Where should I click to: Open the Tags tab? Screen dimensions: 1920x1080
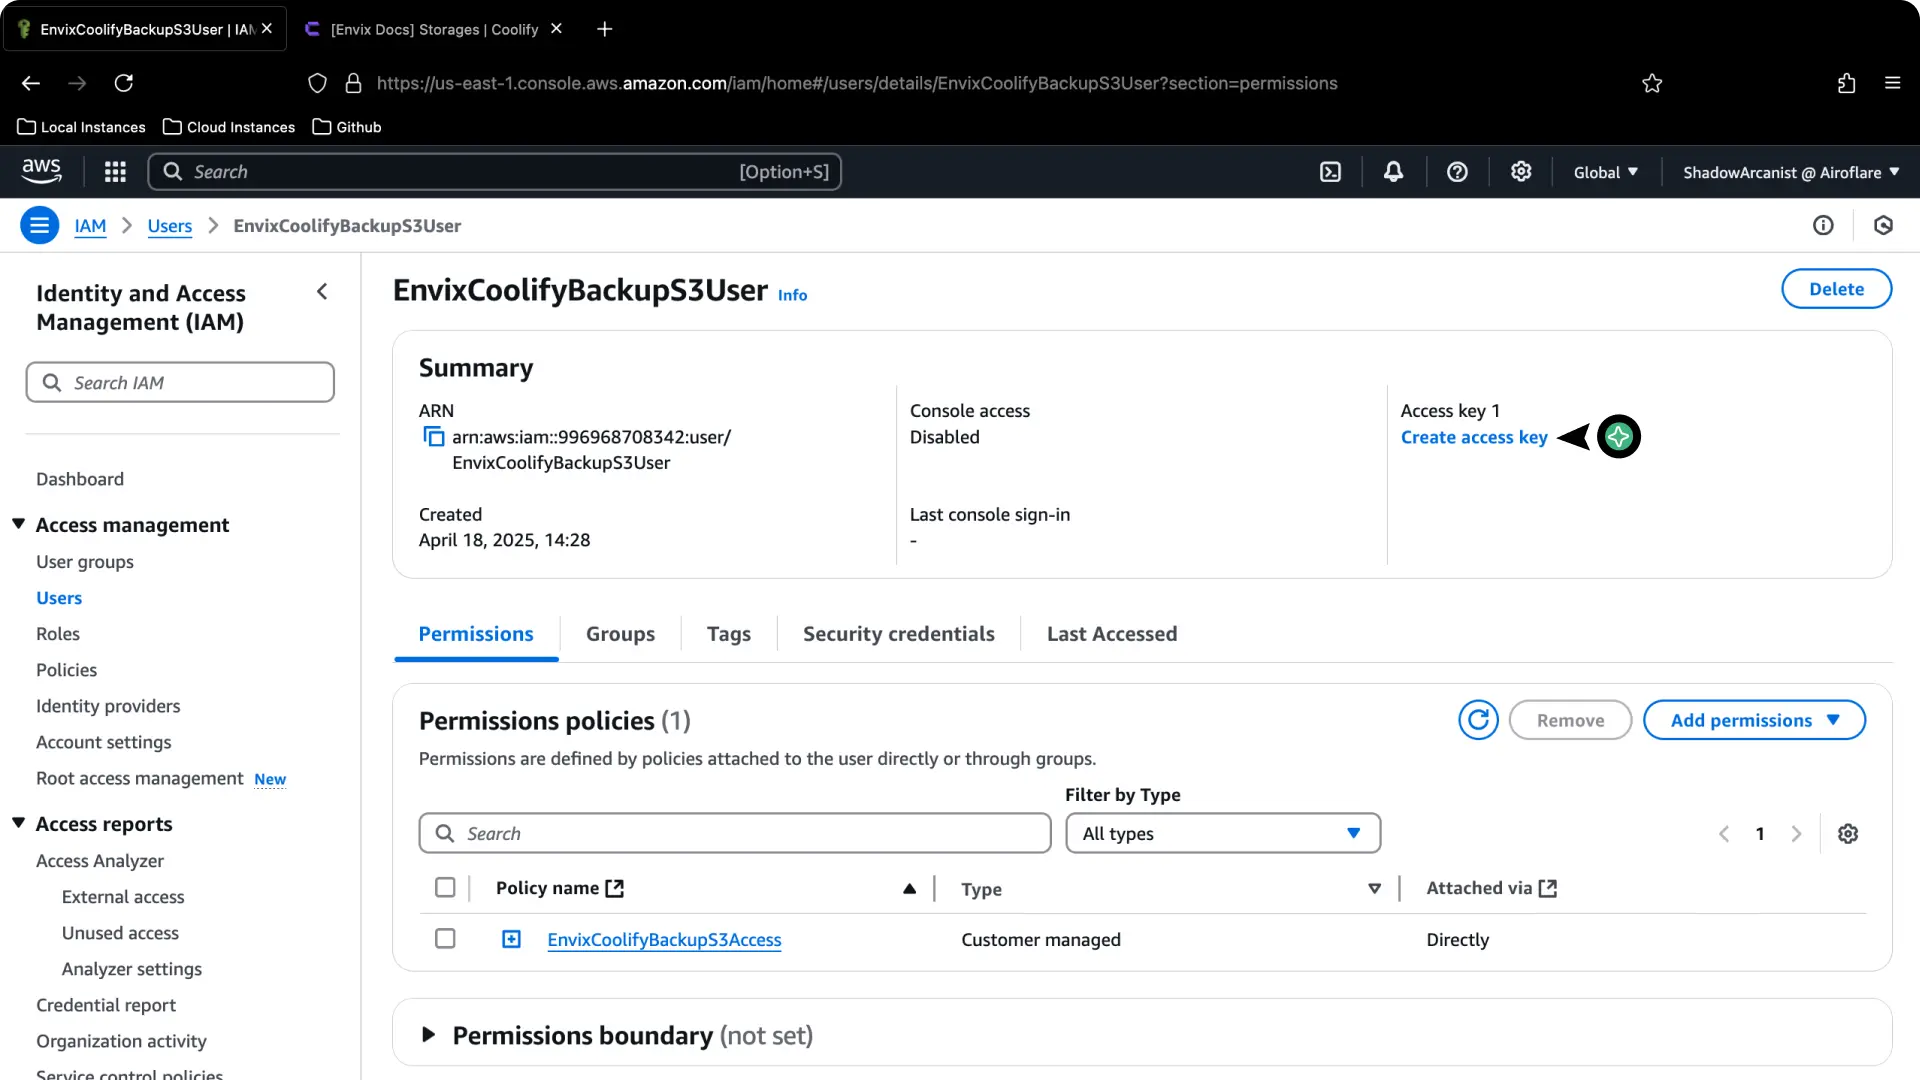tap(728, 633)
